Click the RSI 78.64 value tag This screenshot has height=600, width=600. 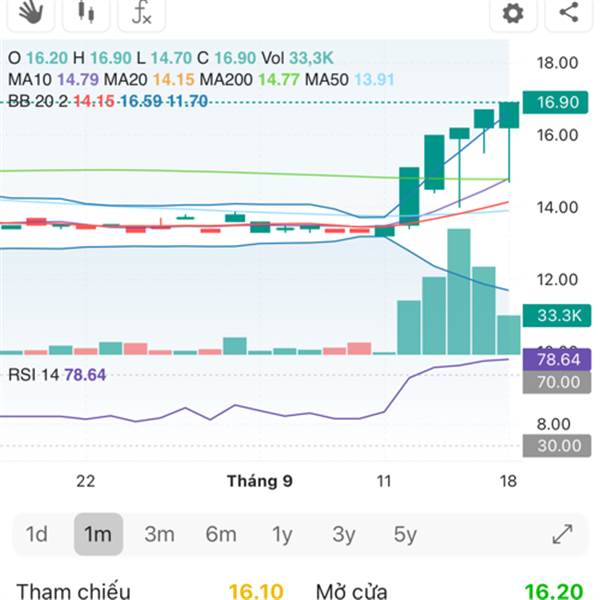tap(557, 358)
